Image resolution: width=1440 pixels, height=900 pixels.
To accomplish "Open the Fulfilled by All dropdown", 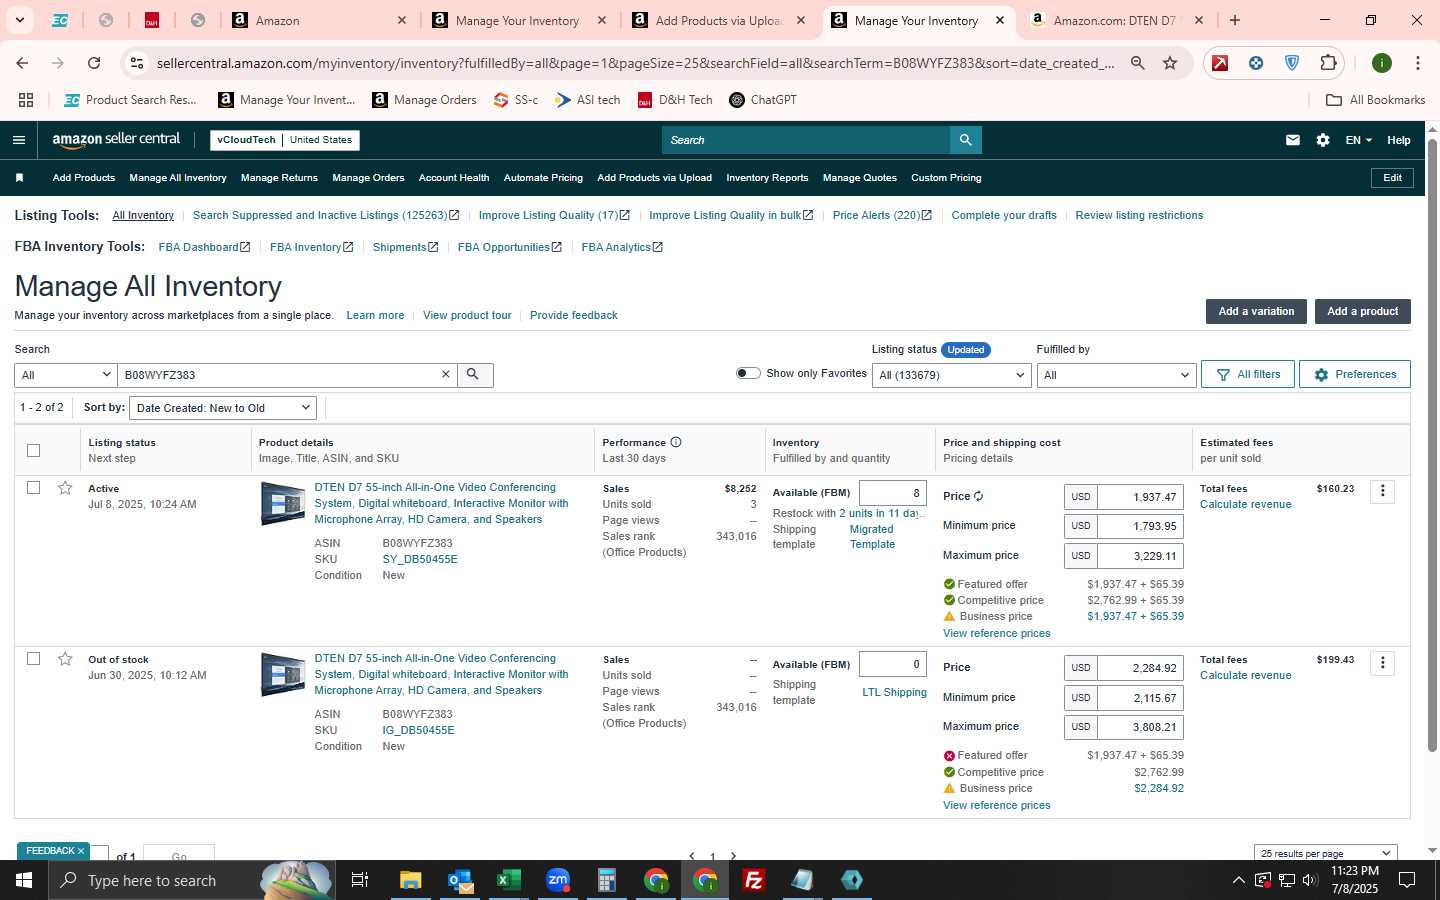I will point(1116,375).
